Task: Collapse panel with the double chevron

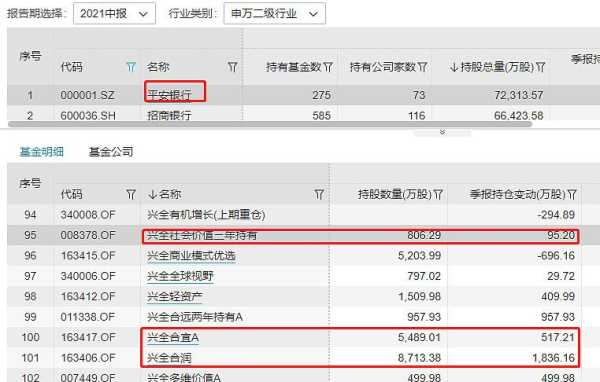Action: pyautogui.click(x=442, y=132)
